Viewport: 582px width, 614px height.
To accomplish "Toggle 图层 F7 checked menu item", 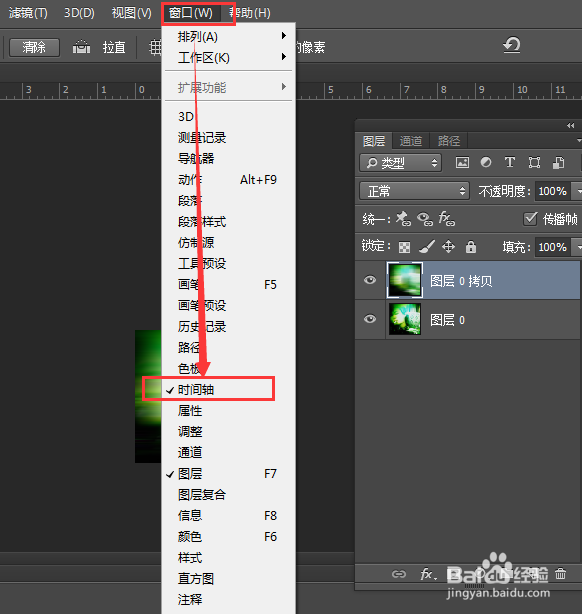I will (x=228, y=474).
